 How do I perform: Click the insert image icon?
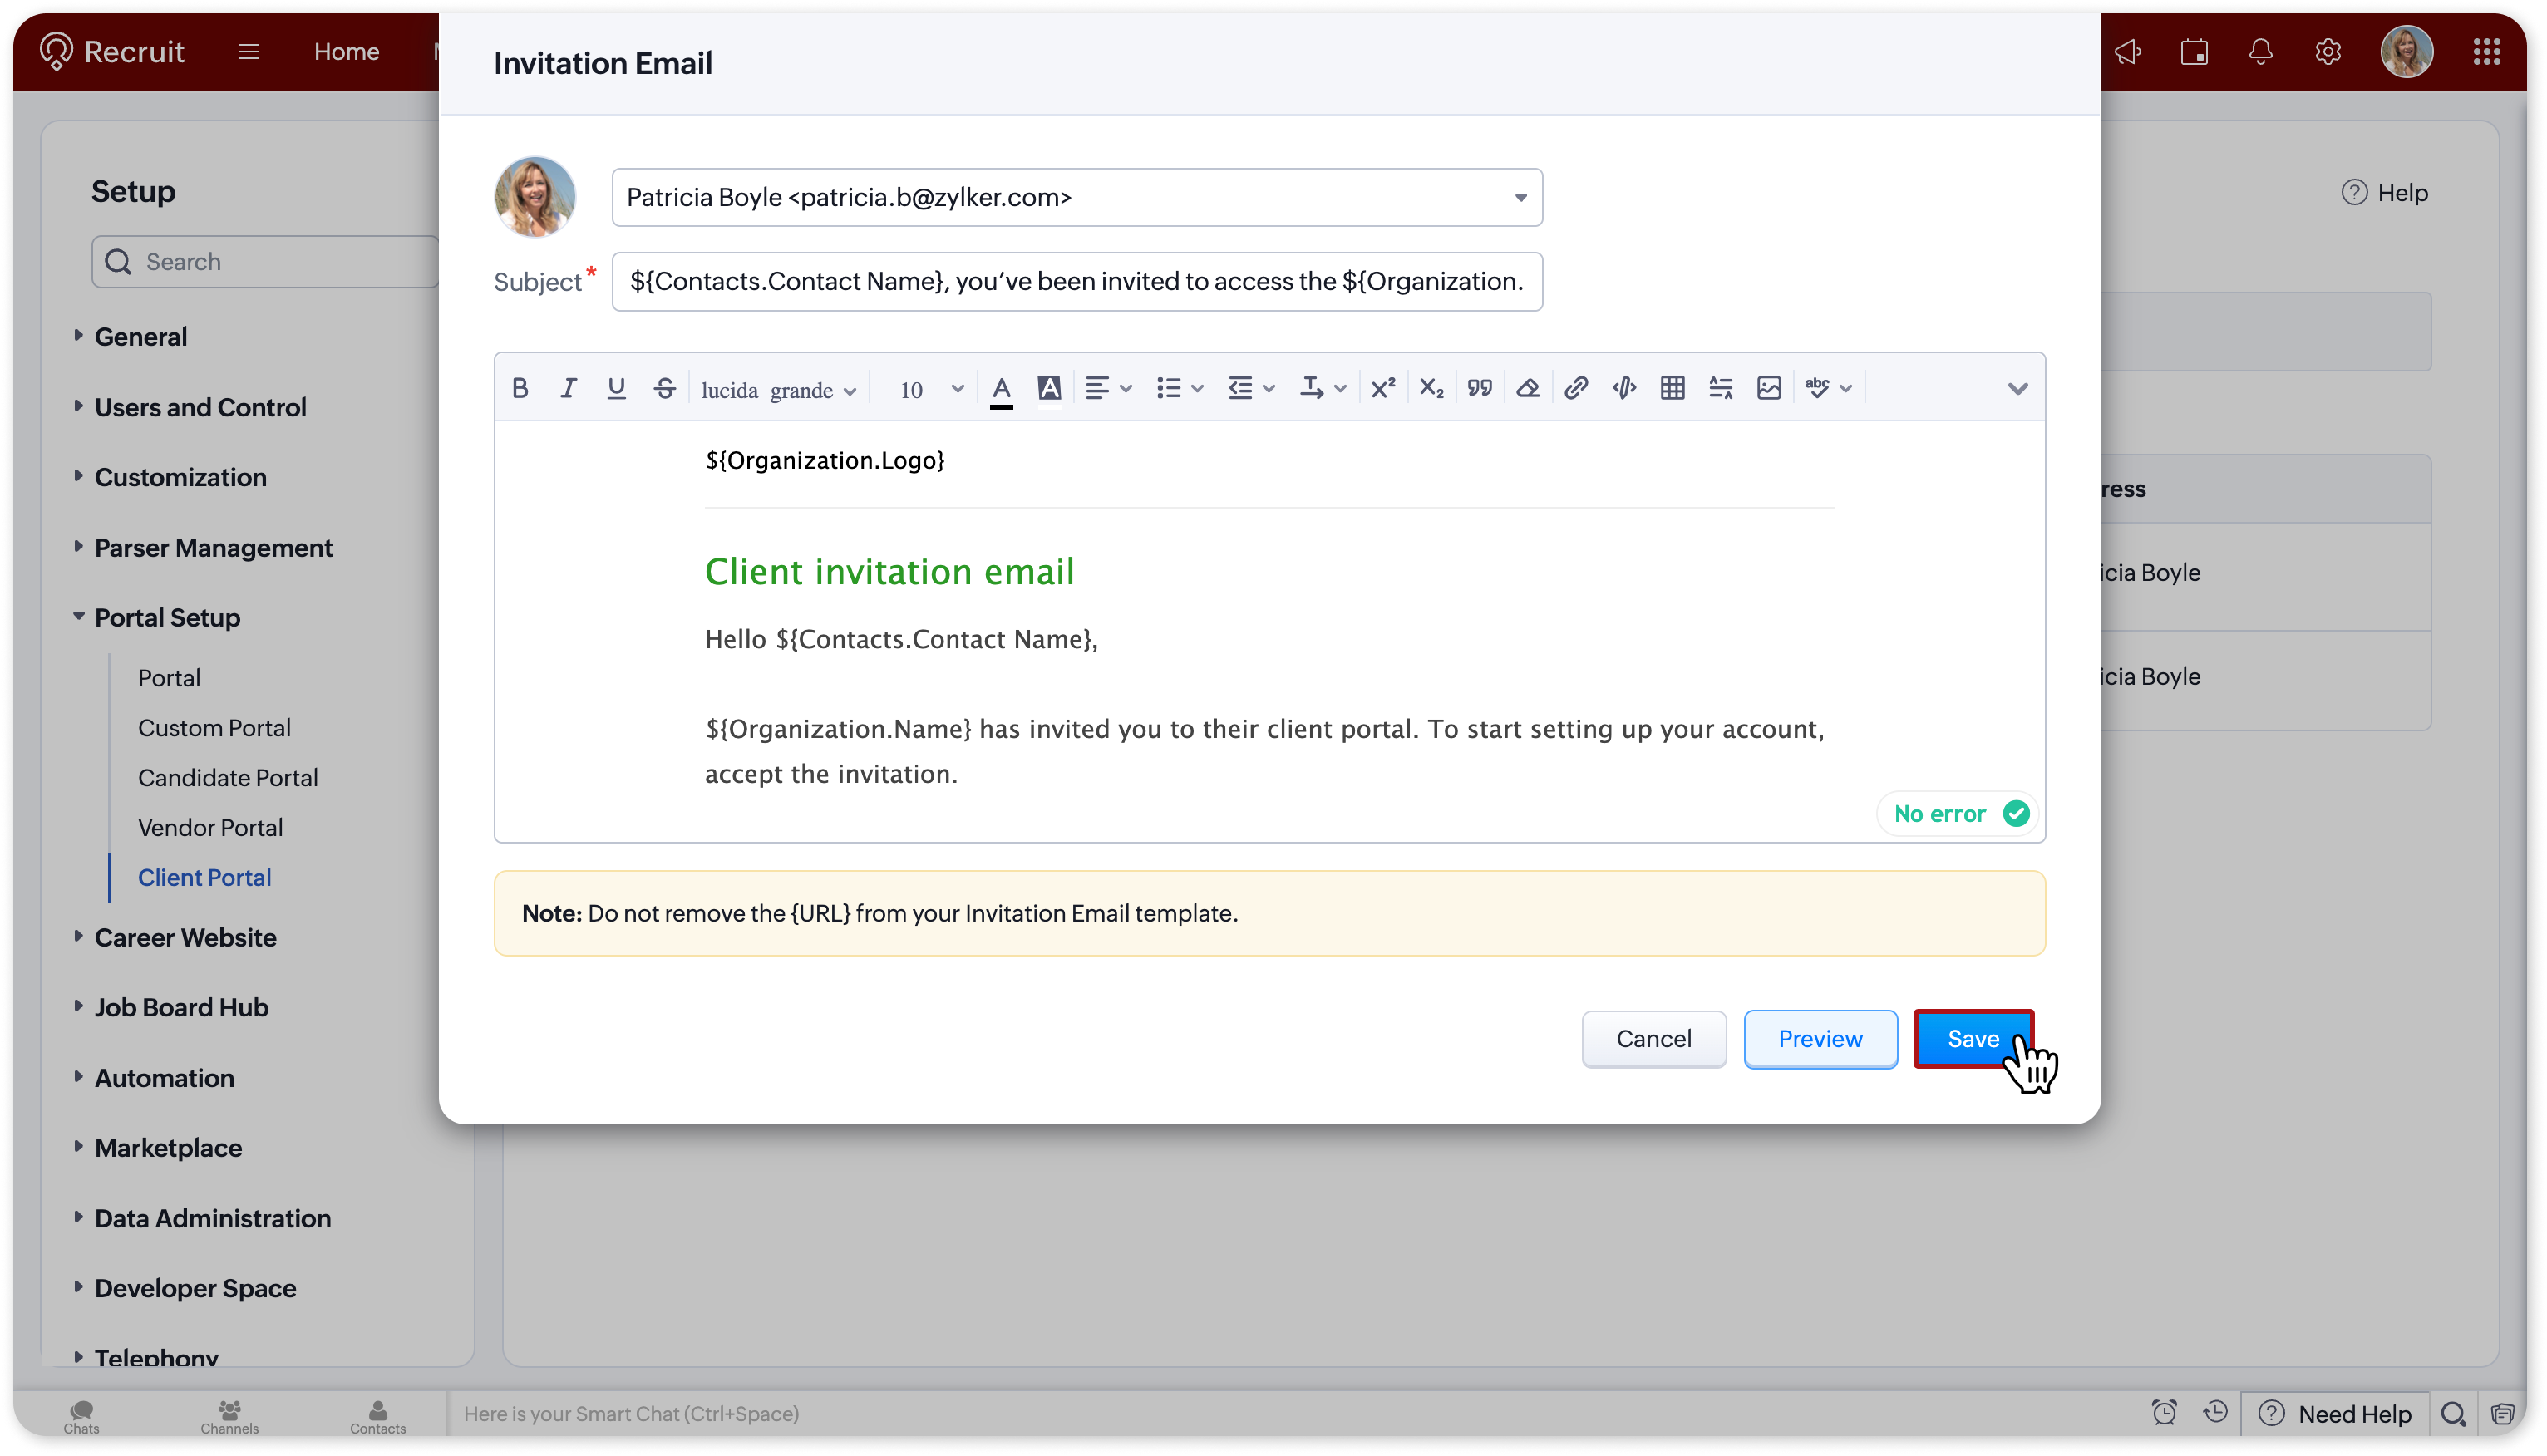pyautogui.click(x=1768, y=388)
